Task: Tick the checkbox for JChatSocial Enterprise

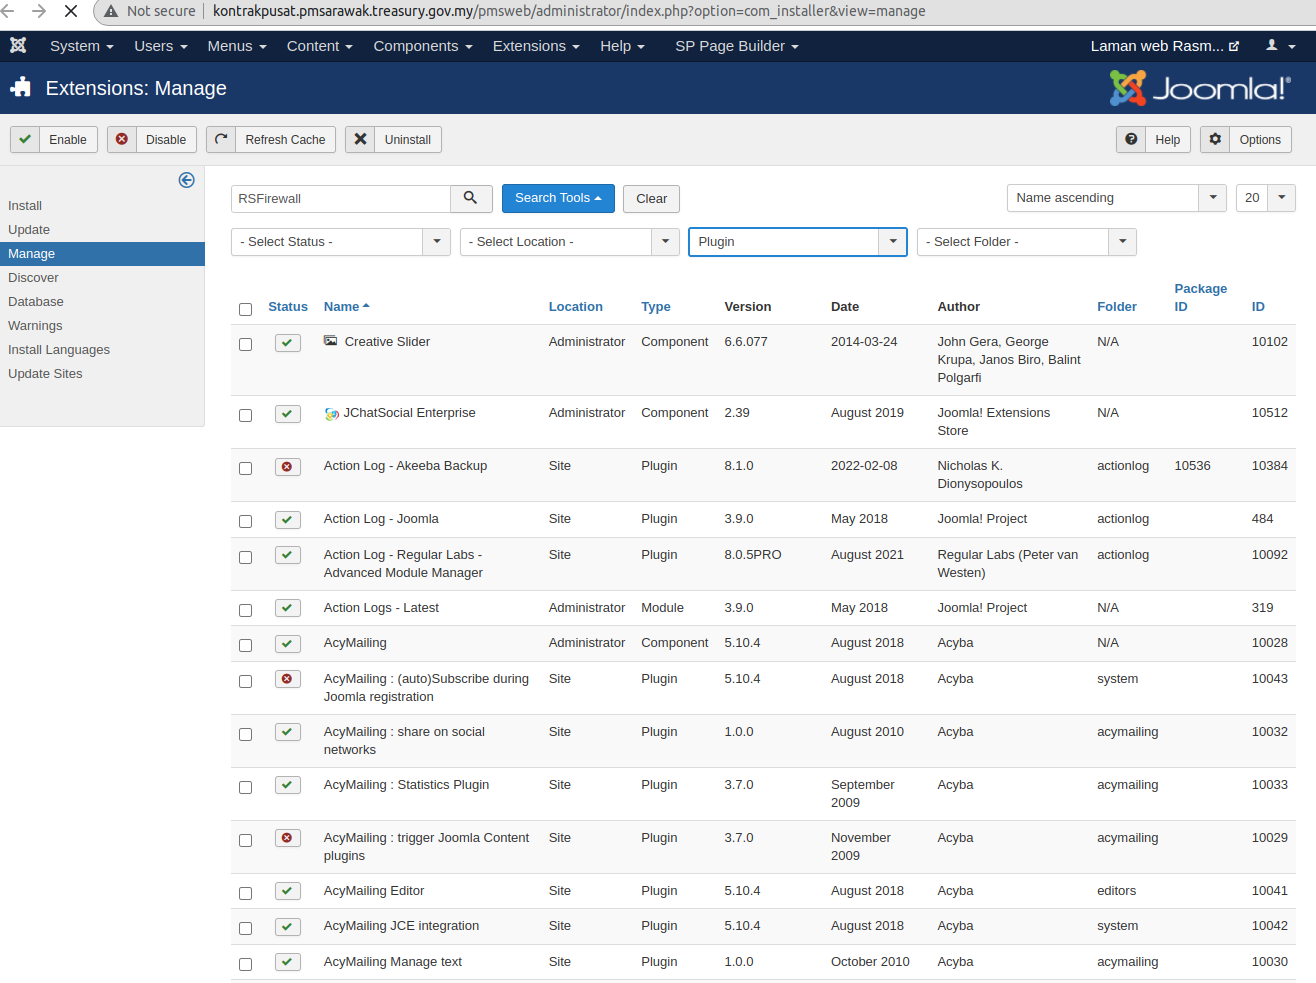Action: [x=245, y=415]
